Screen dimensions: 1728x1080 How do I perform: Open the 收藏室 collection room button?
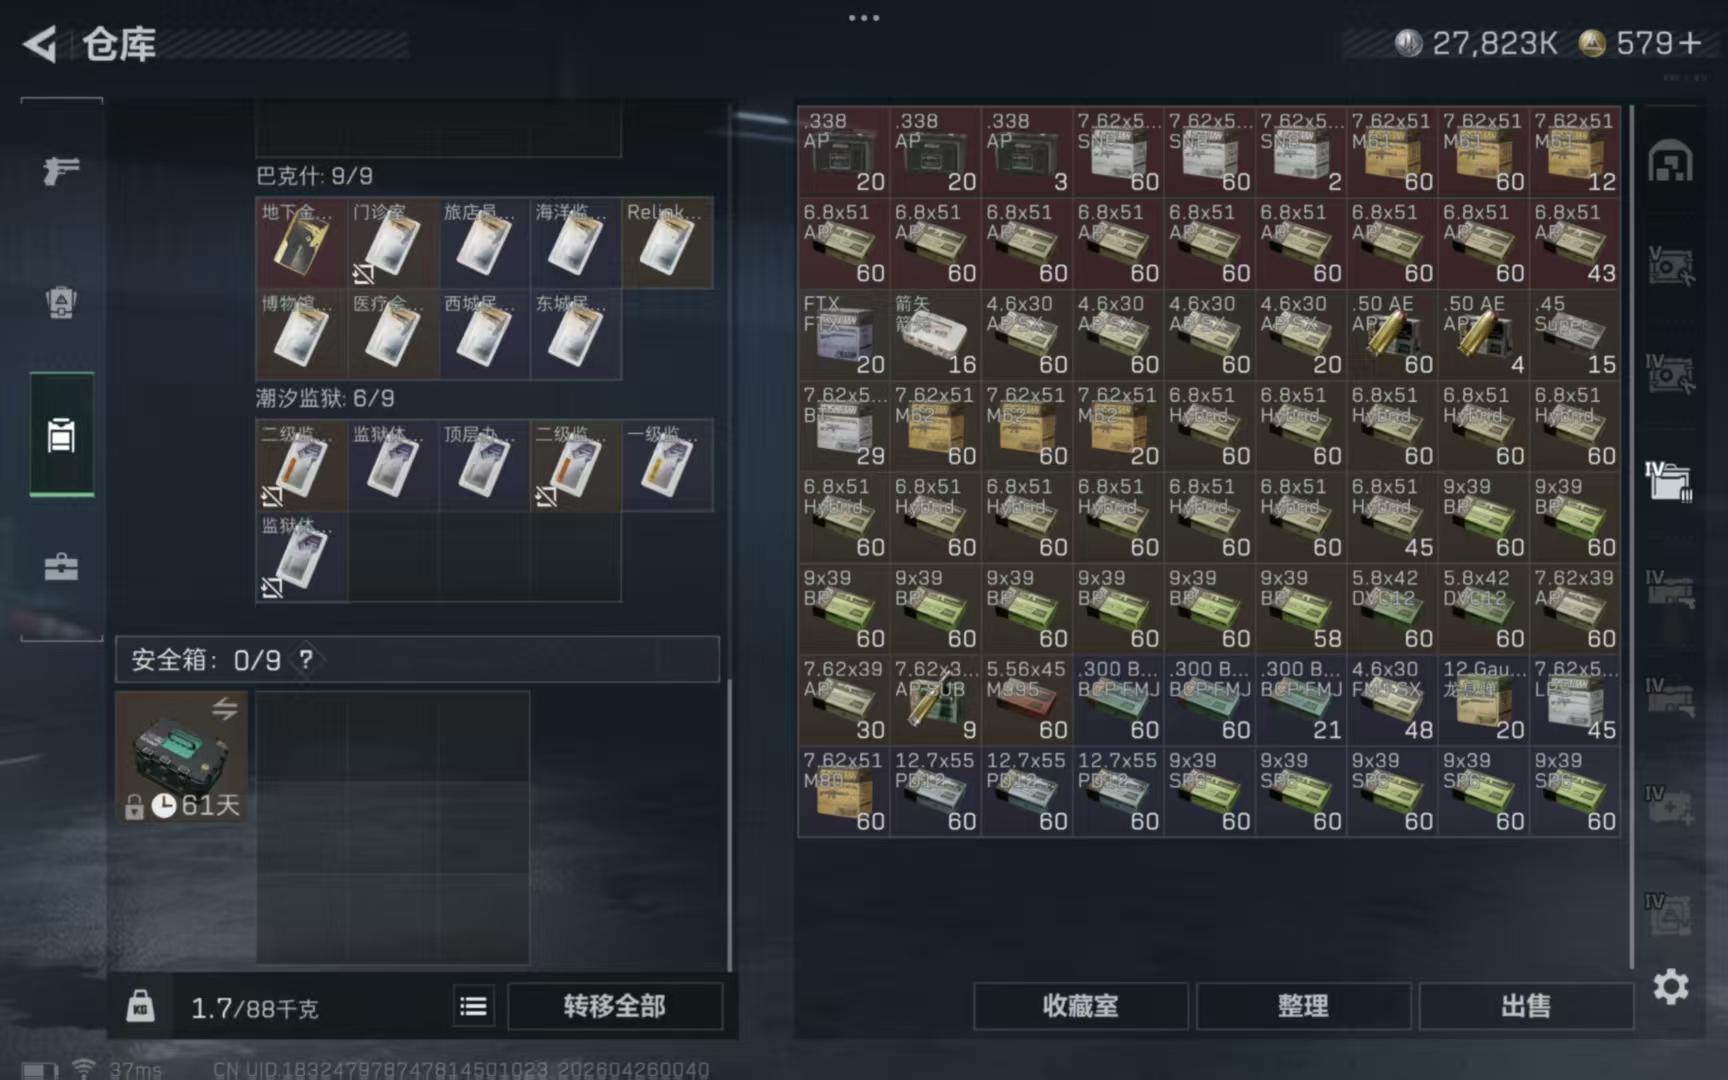[1080, 1006]
